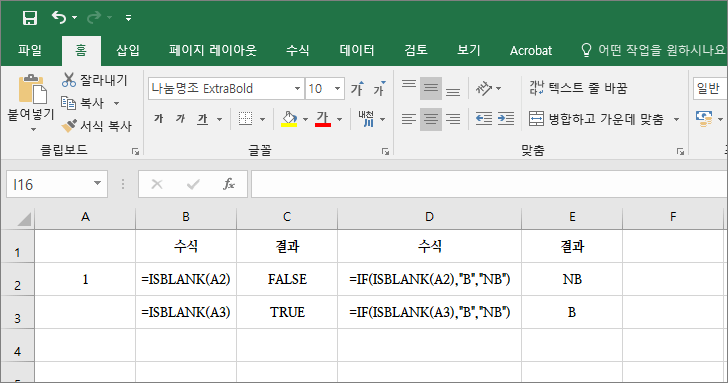
Task: Open the 검토 ribbon tab
Action: point(416,50)
